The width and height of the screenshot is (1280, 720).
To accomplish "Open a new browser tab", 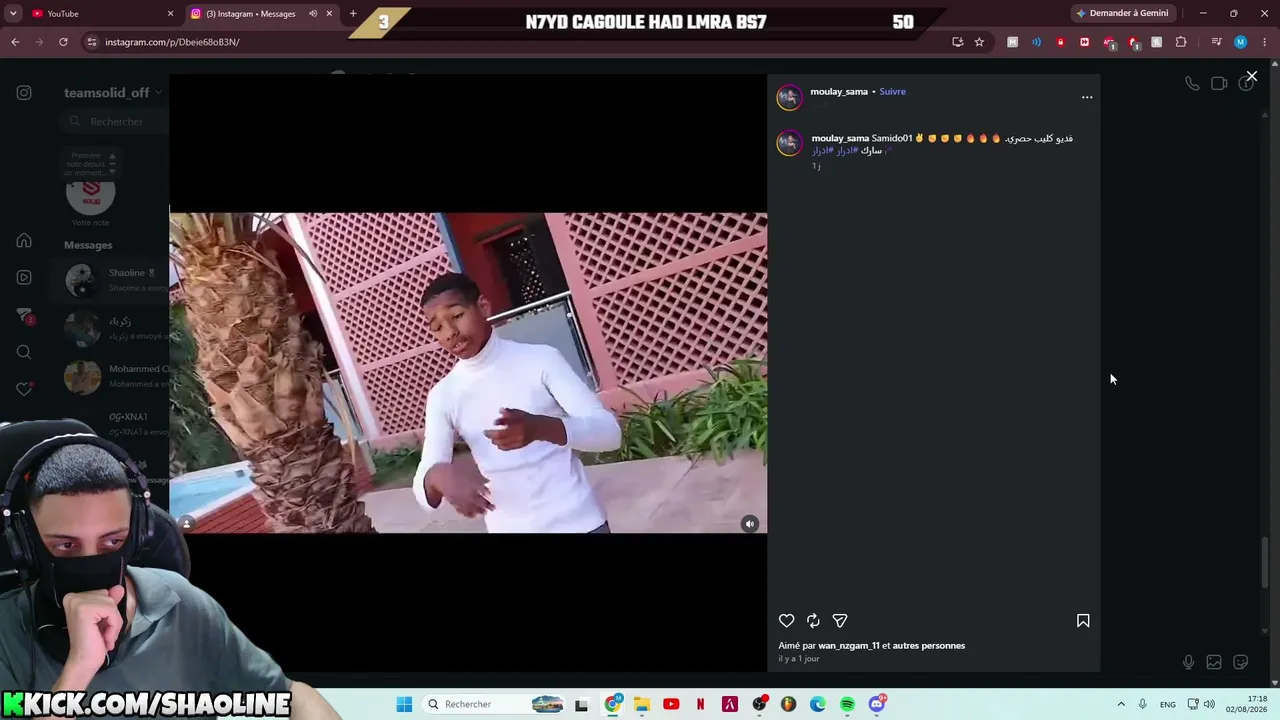I will pyautogui.click(x=353, y=14).
